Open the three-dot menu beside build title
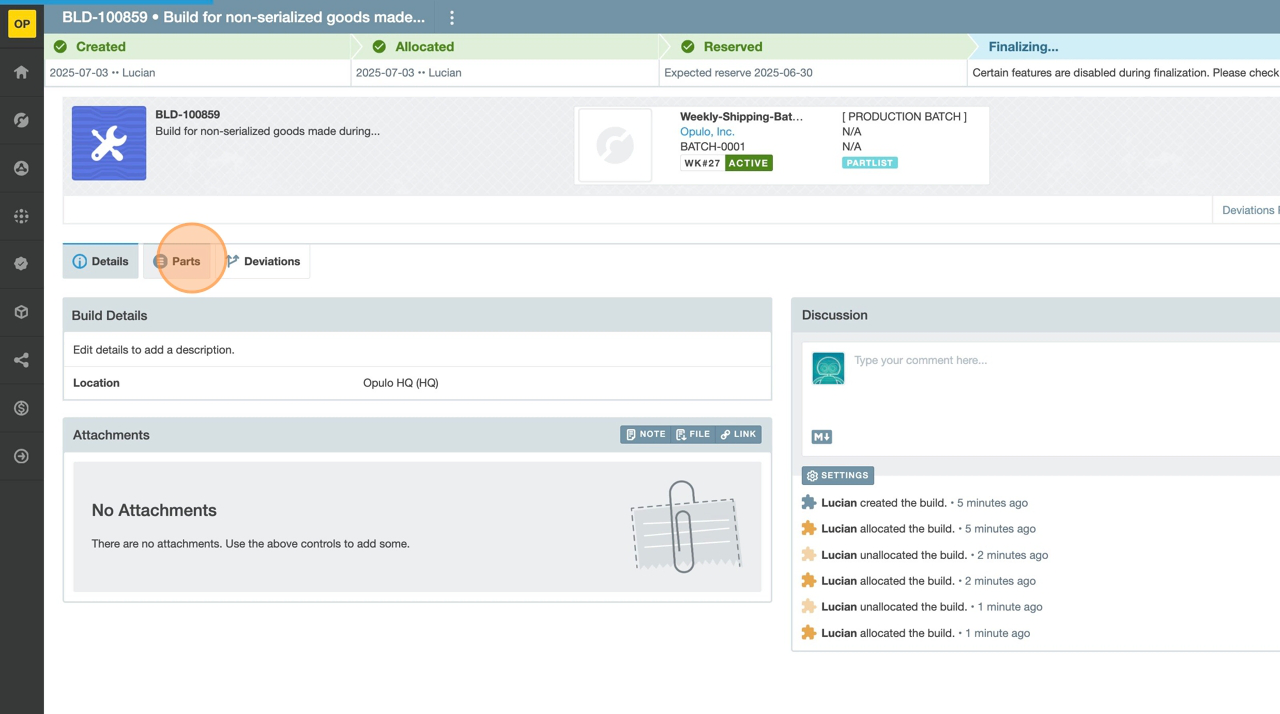Viewport: 1280px width, 714px height. click(x=452, y=18)
